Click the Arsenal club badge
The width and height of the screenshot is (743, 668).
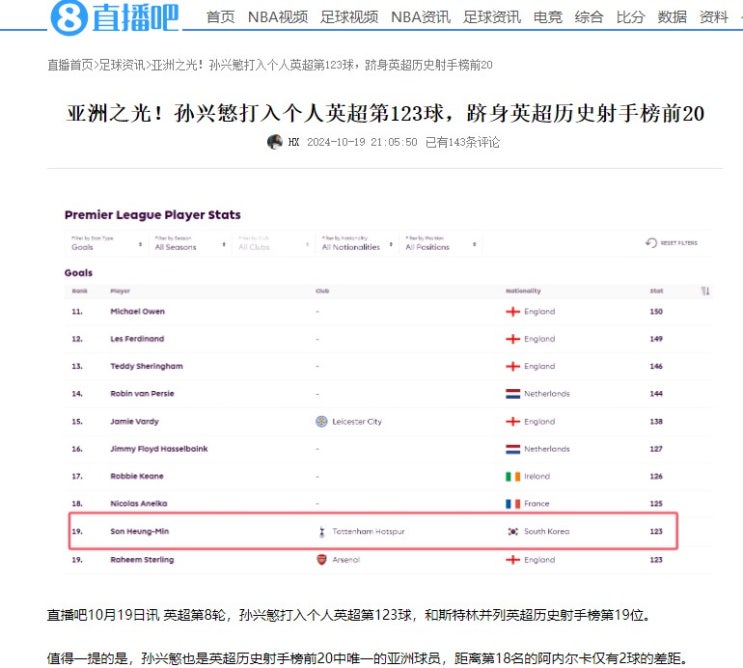tap(321, 560)
